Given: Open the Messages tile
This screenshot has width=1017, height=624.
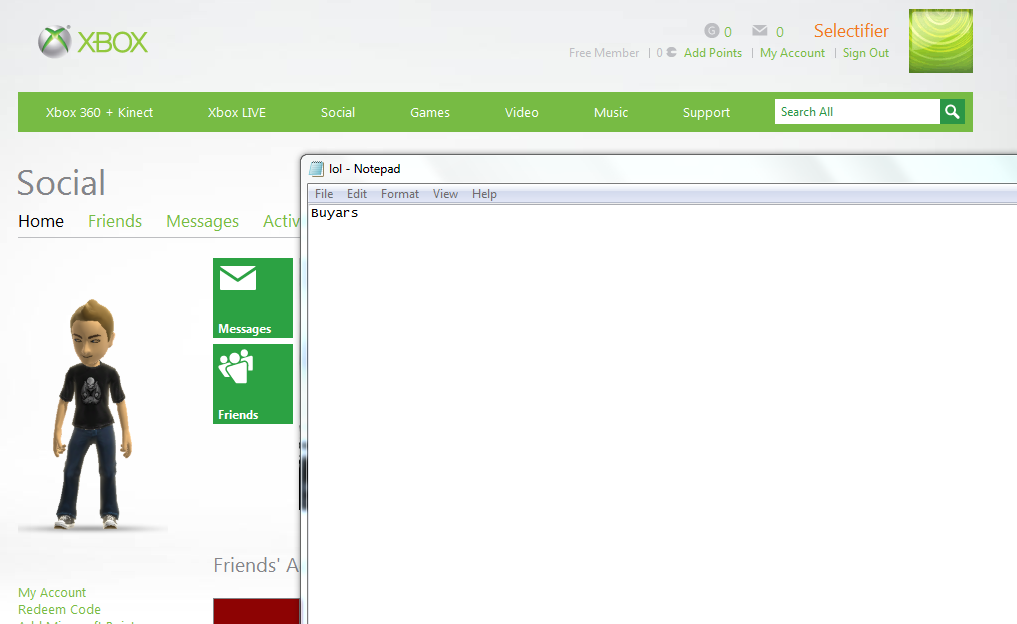Looking at the screenshot, I should (x=253, y=298).
